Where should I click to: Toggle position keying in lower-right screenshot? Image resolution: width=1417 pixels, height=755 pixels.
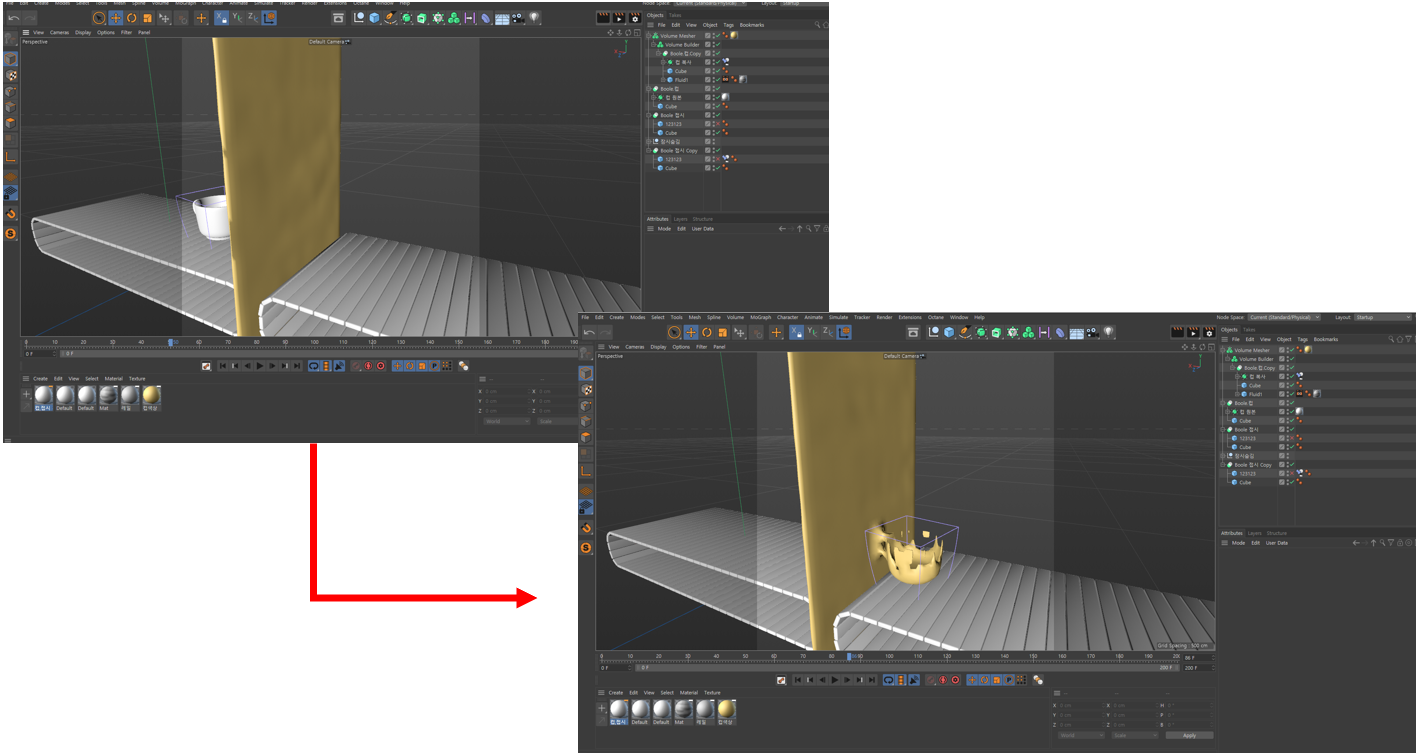click(972, 680)
